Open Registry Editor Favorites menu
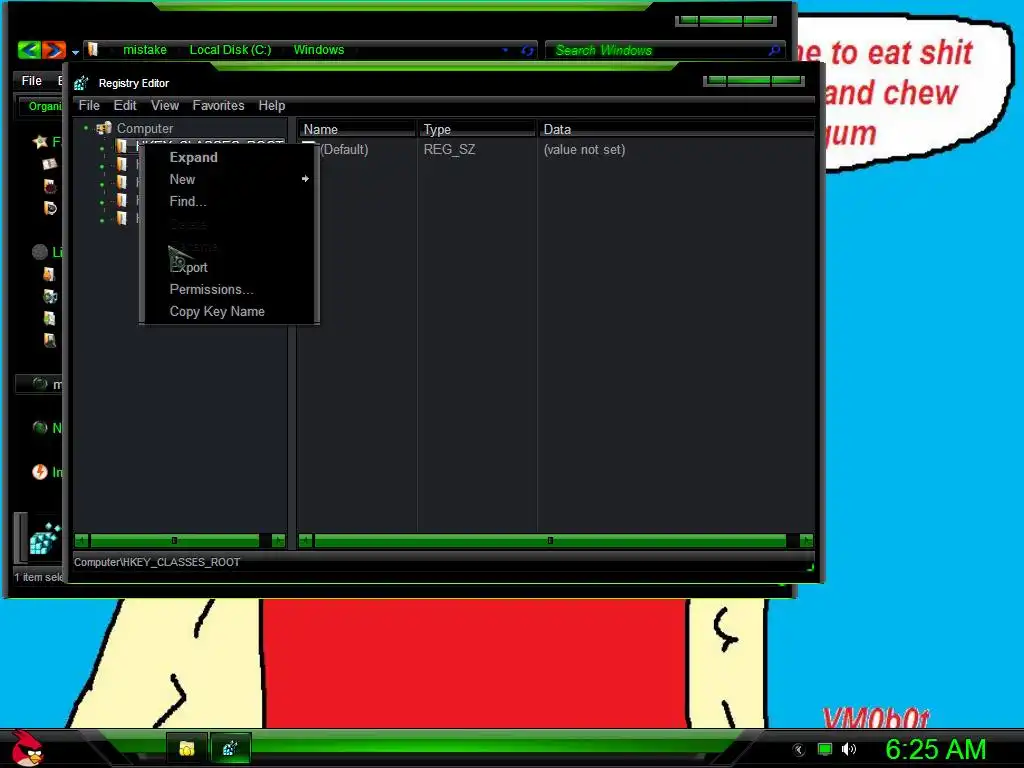 pos(218,106)
